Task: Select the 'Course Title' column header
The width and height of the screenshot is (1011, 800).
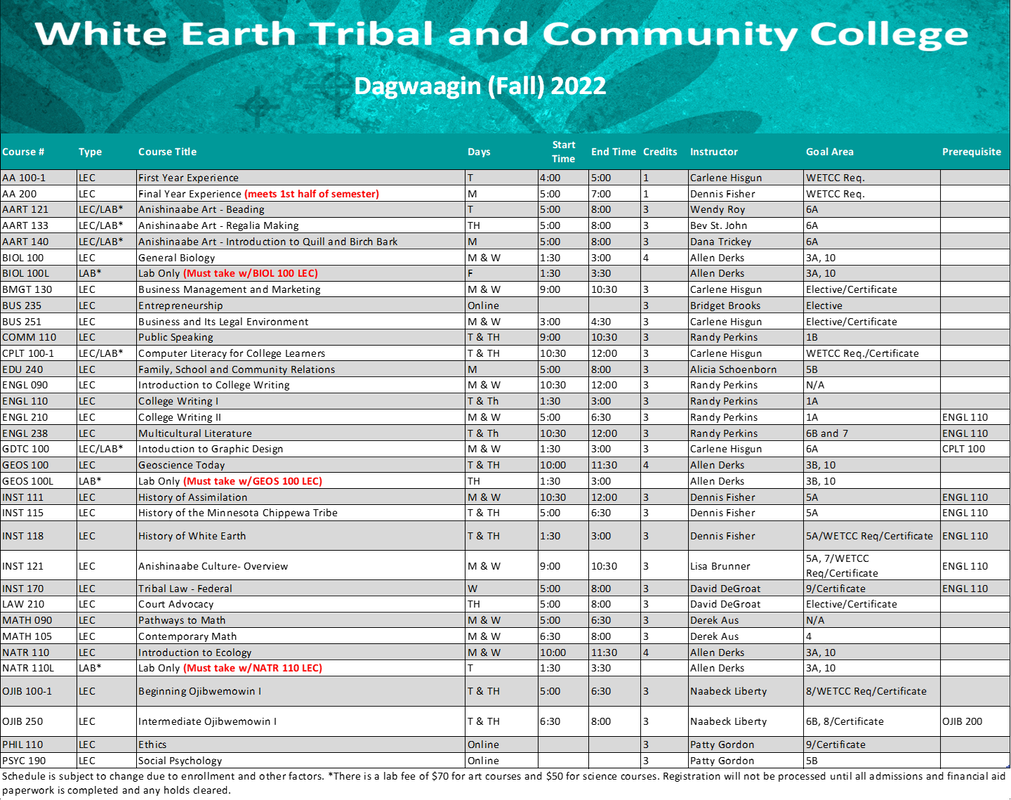Action: [x=167, y=152]
